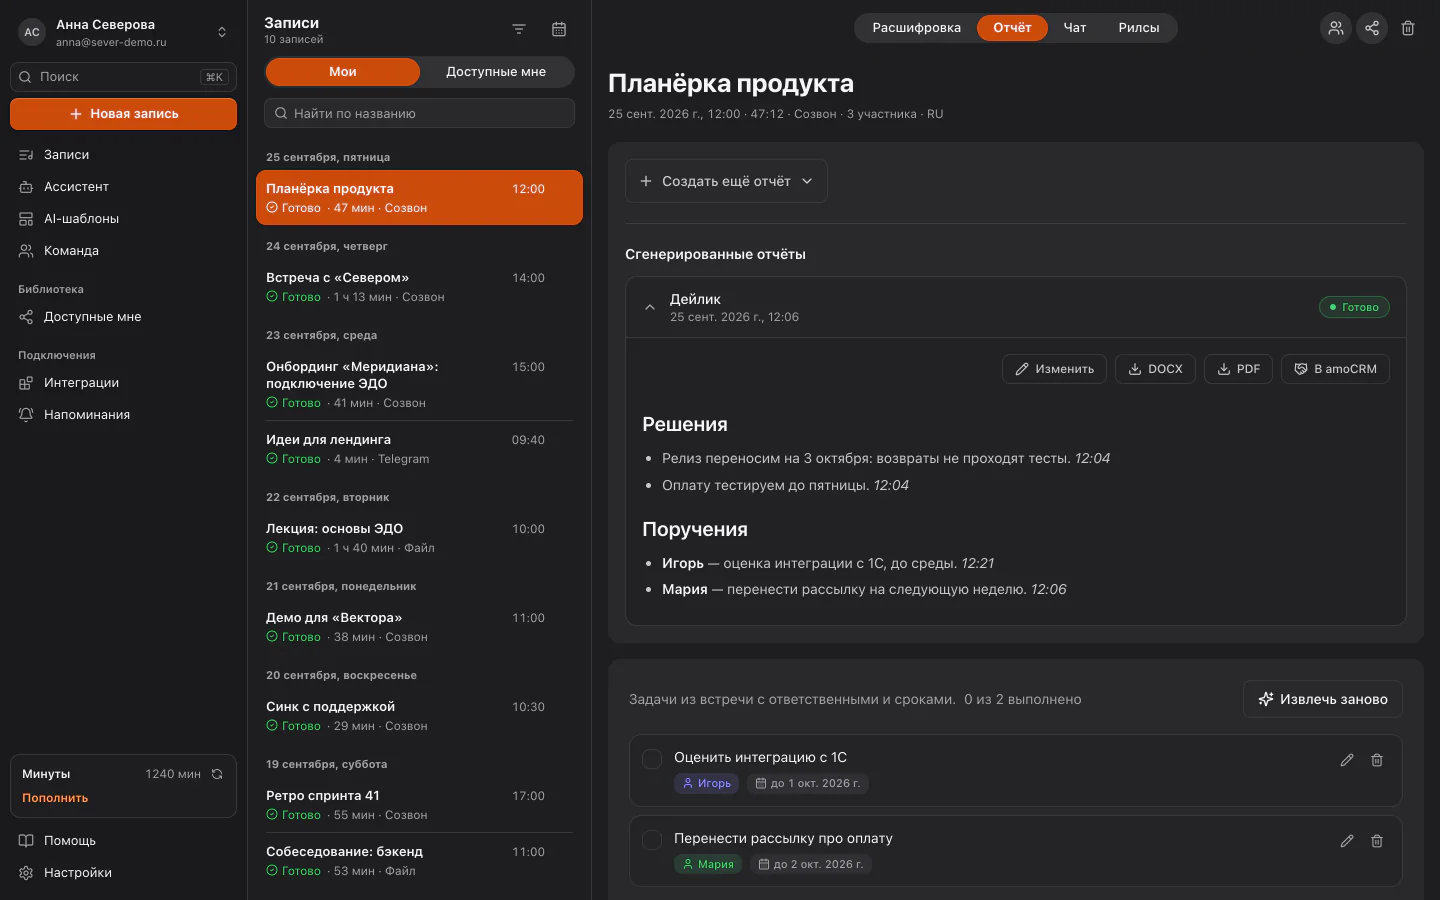The image size is (1440, 900).
Task: Collapse the Дейлик report section
Action: [650, 307]
